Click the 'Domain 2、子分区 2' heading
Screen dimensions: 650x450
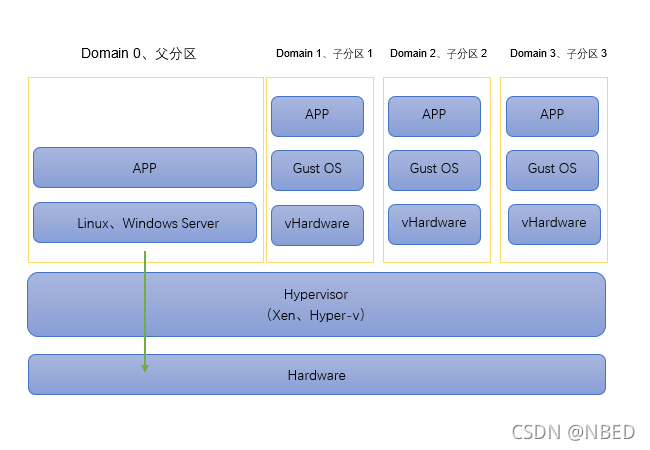pos(439,53)
